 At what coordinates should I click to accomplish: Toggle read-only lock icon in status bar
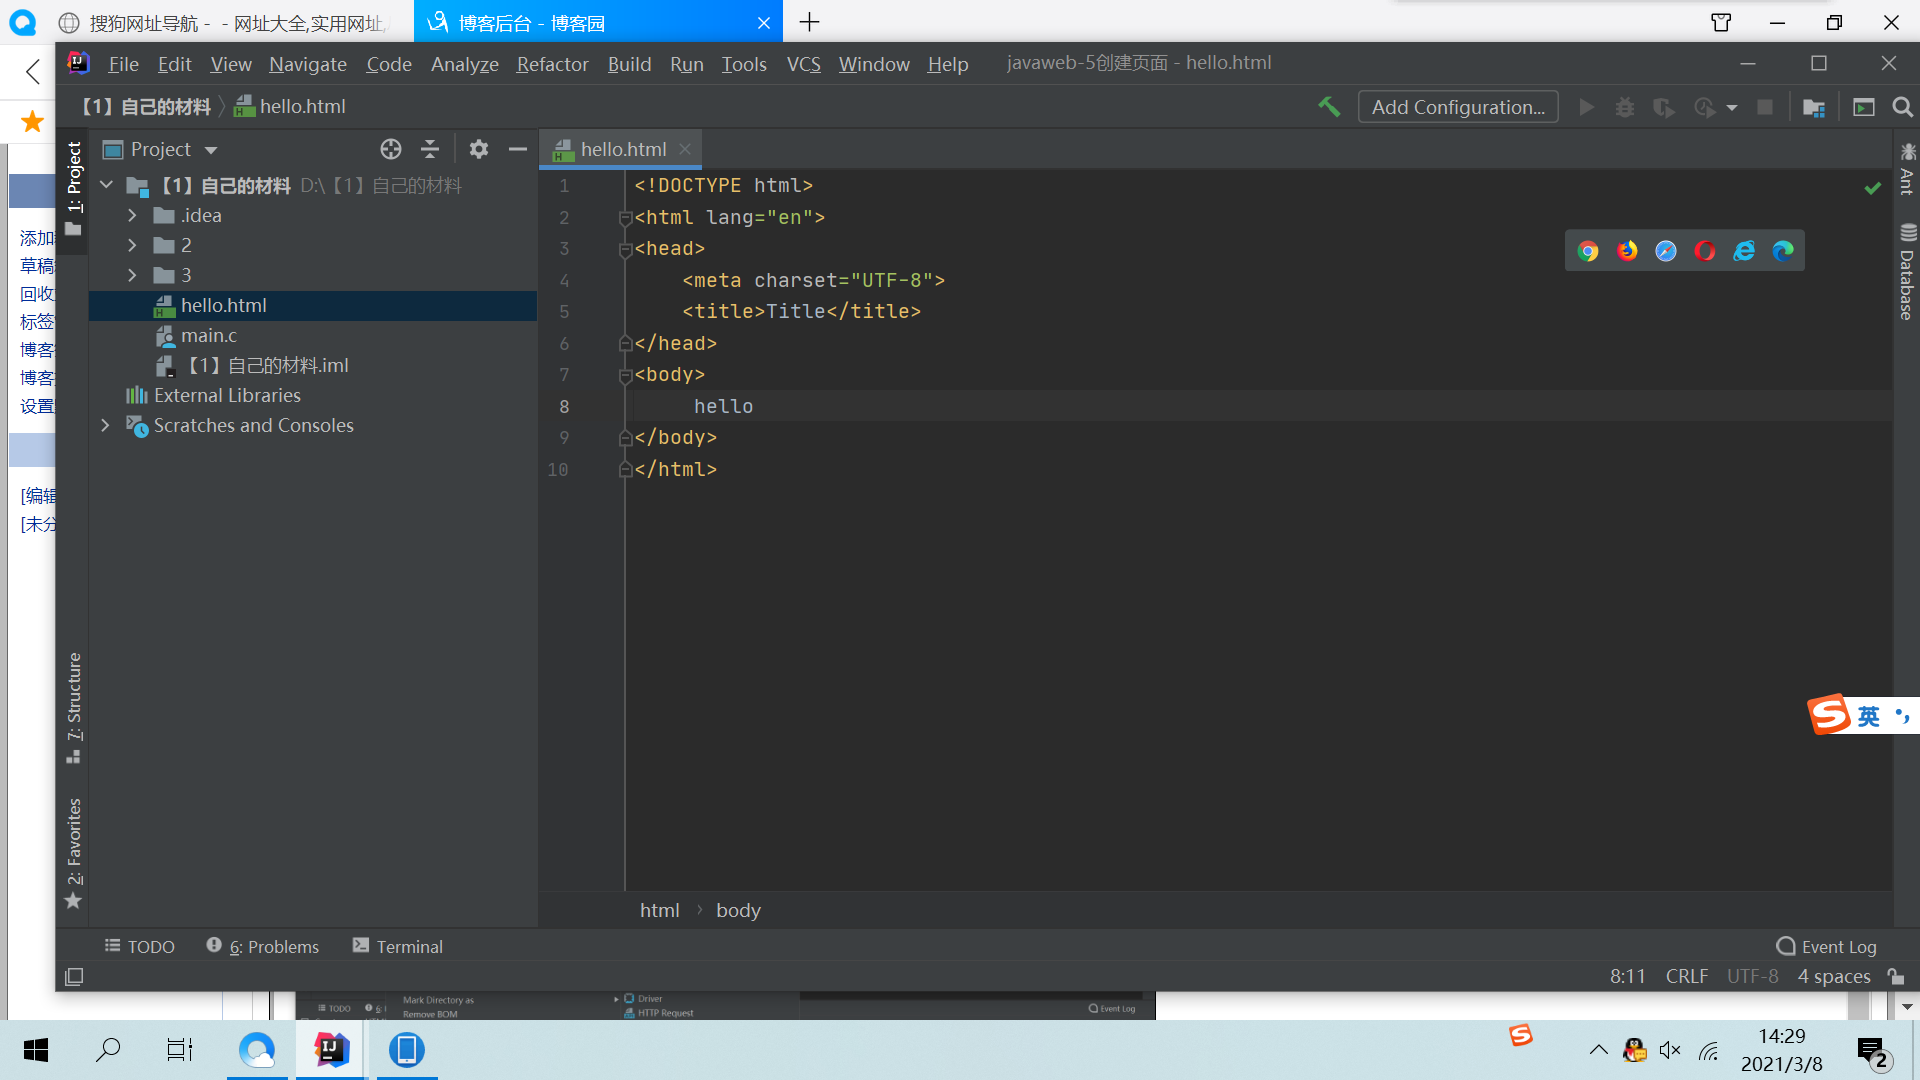click(1896, 976)
